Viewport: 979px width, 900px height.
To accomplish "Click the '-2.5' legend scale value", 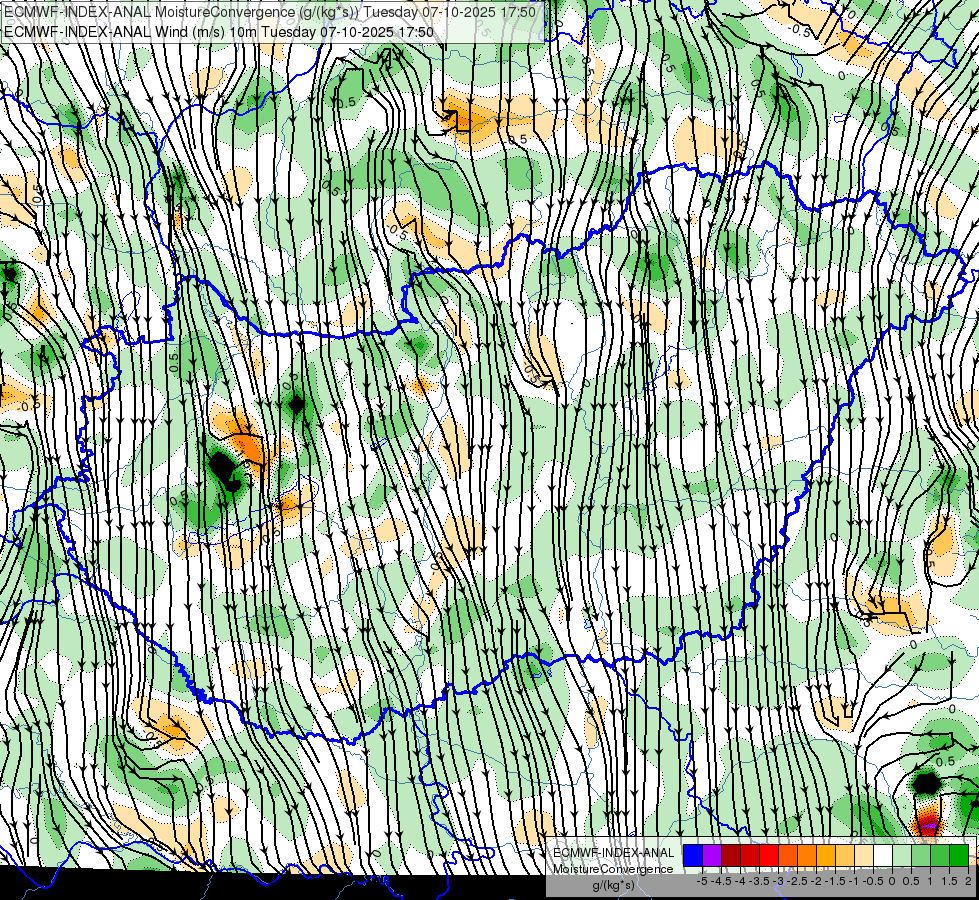I will (797, 881).
